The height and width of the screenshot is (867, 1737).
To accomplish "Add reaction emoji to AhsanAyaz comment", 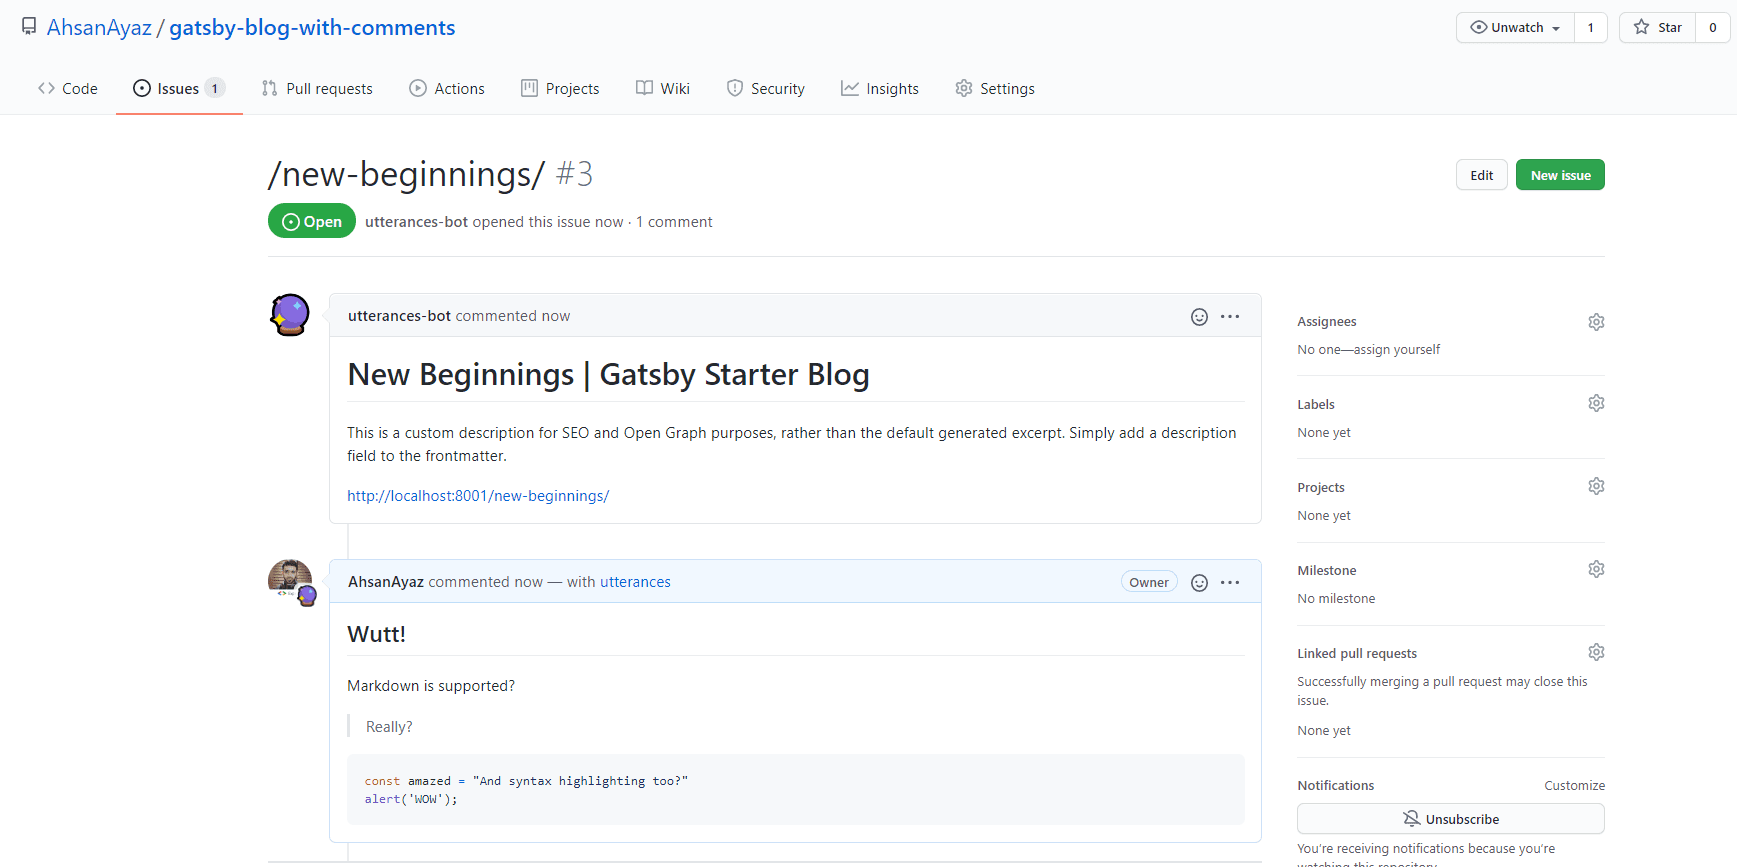I will tap(1199, 583).
